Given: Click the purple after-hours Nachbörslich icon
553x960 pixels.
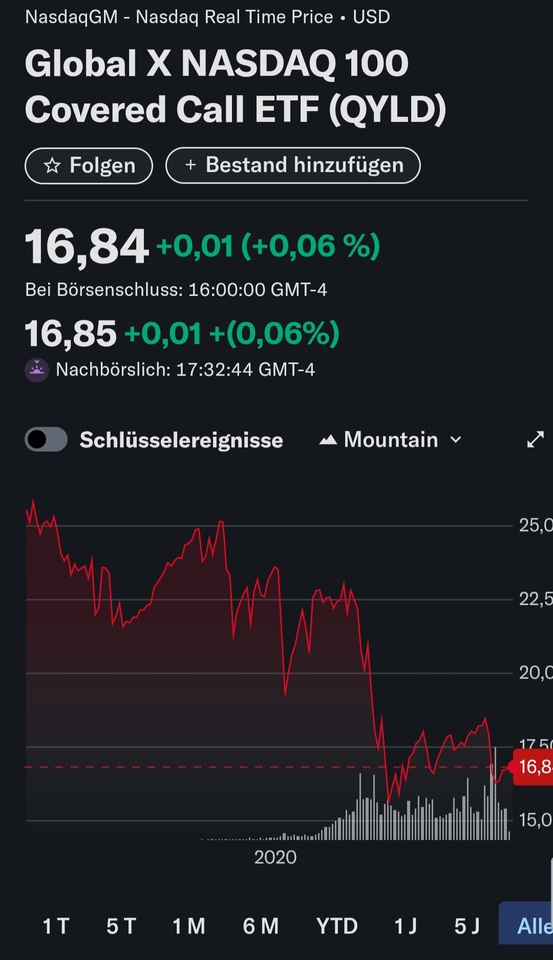Looking at the screenshot, I should point(37,370).
